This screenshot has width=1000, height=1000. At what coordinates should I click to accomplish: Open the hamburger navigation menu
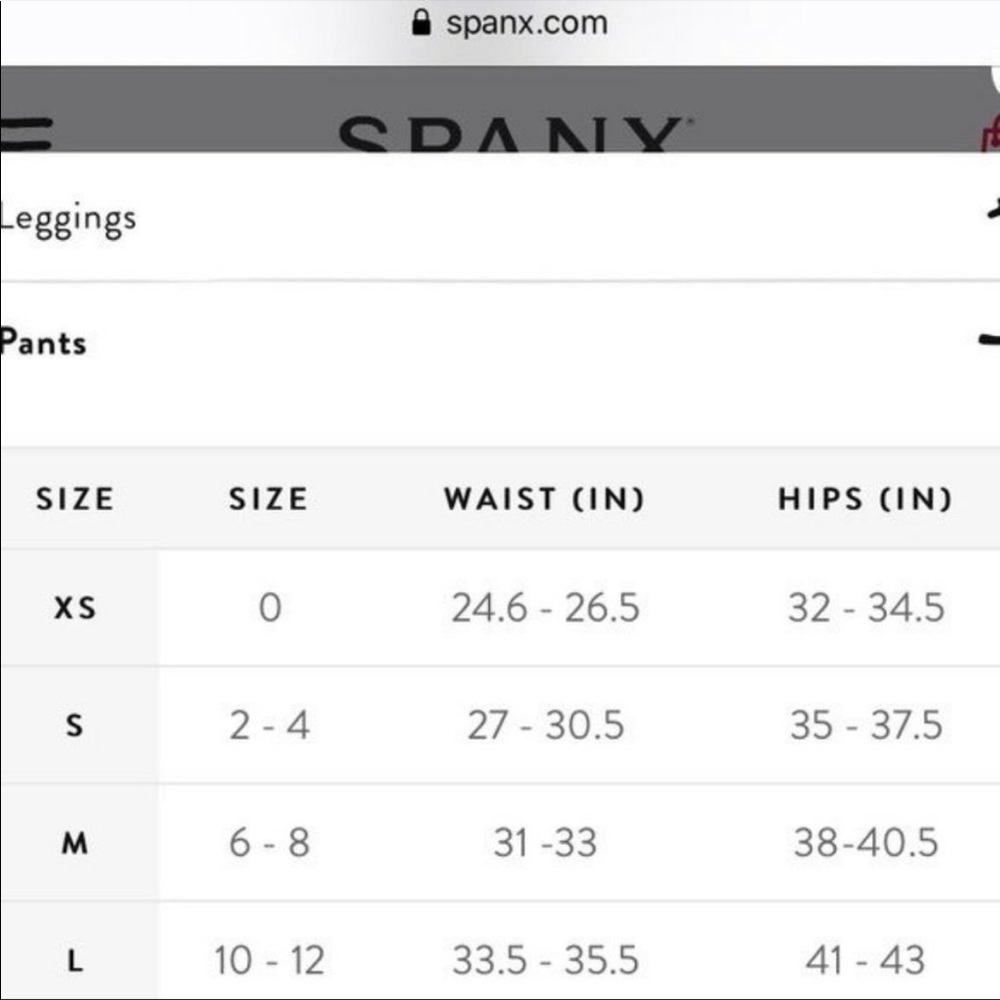tap(25, 130)
